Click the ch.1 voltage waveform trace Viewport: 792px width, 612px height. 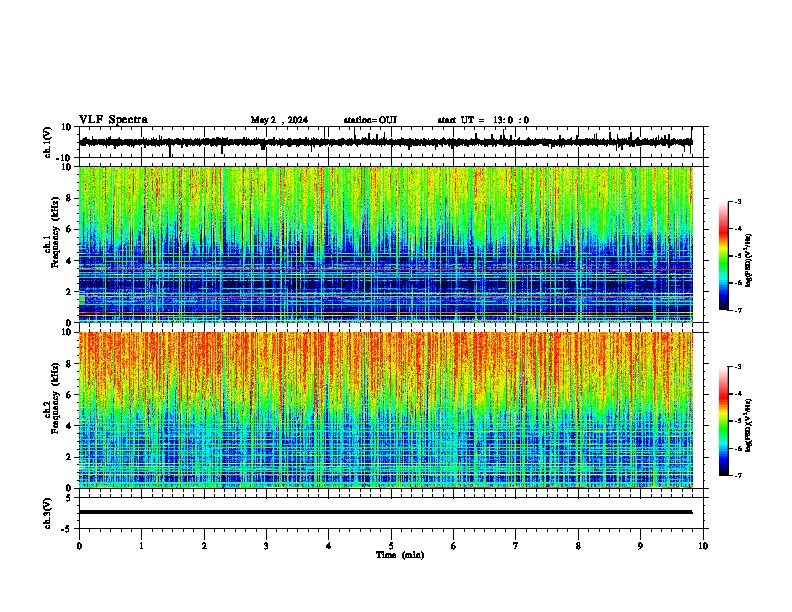click(x=385, y=142)
